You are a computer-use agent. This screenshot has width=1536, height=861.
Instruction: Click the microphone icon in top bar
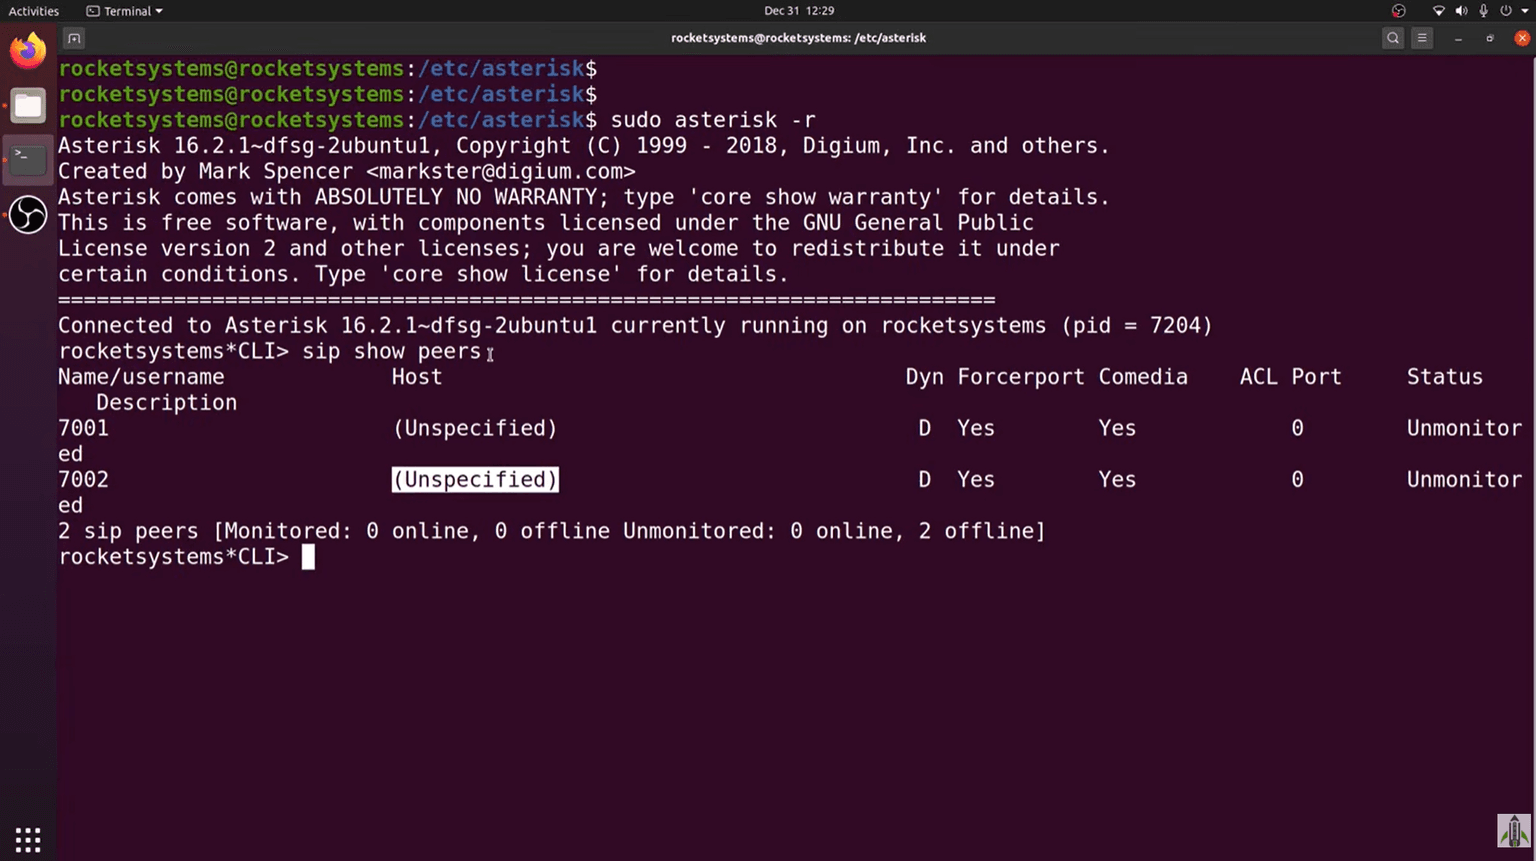coord(1483,11)
